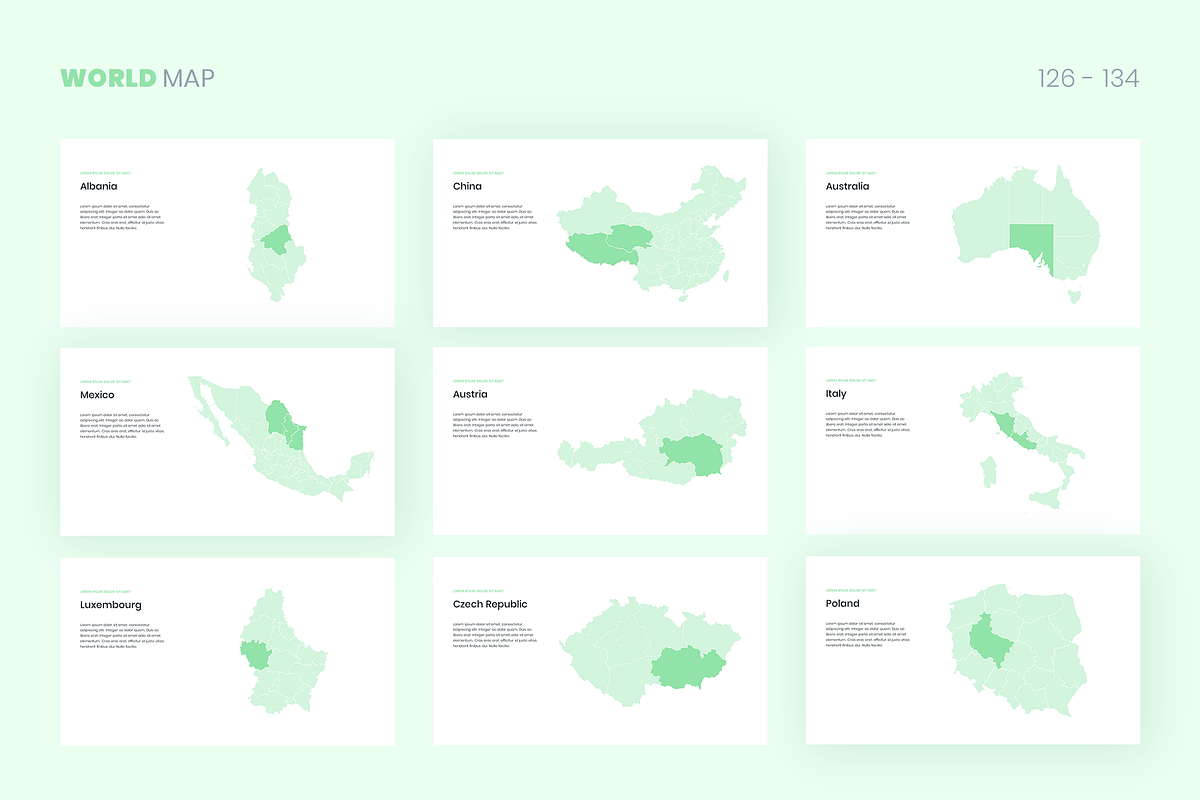
Task: Select the small green caption above "Poland"
Action: pos(851,590)
